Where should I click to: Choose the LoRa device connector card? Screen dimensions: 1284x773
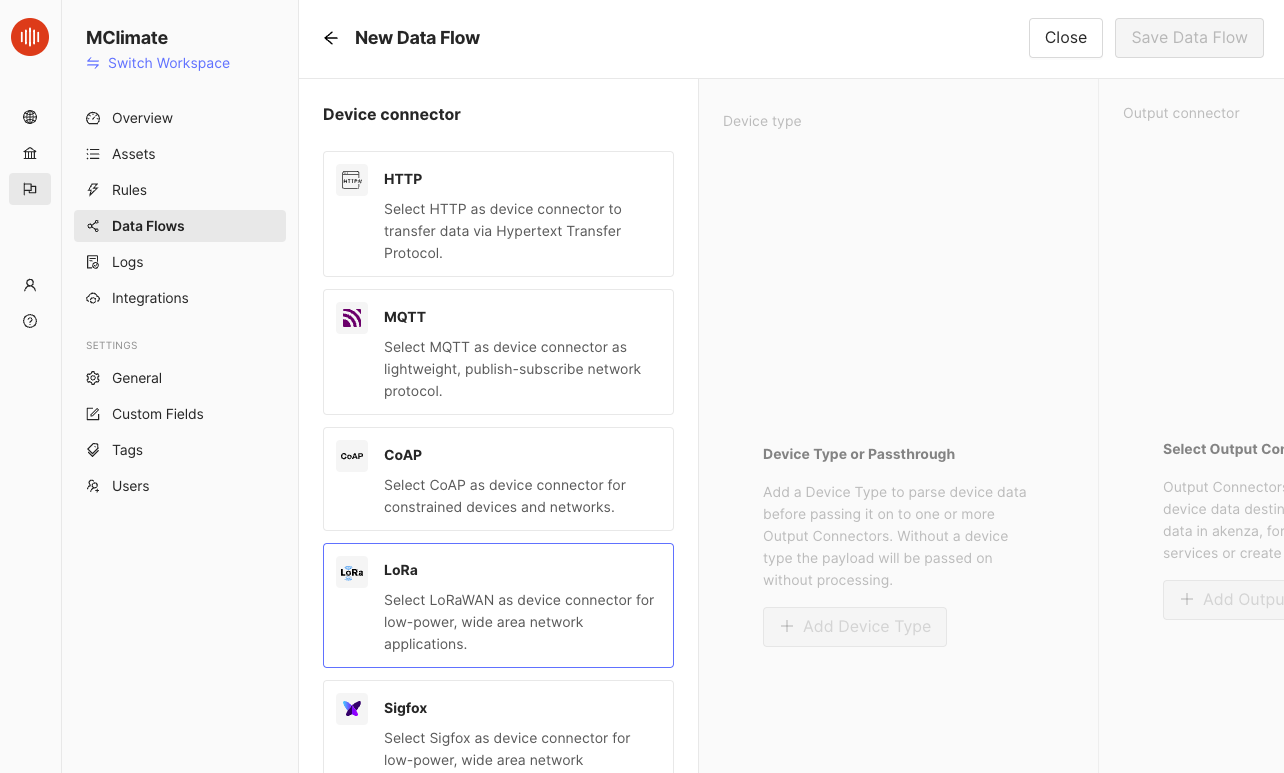(498, 605)
